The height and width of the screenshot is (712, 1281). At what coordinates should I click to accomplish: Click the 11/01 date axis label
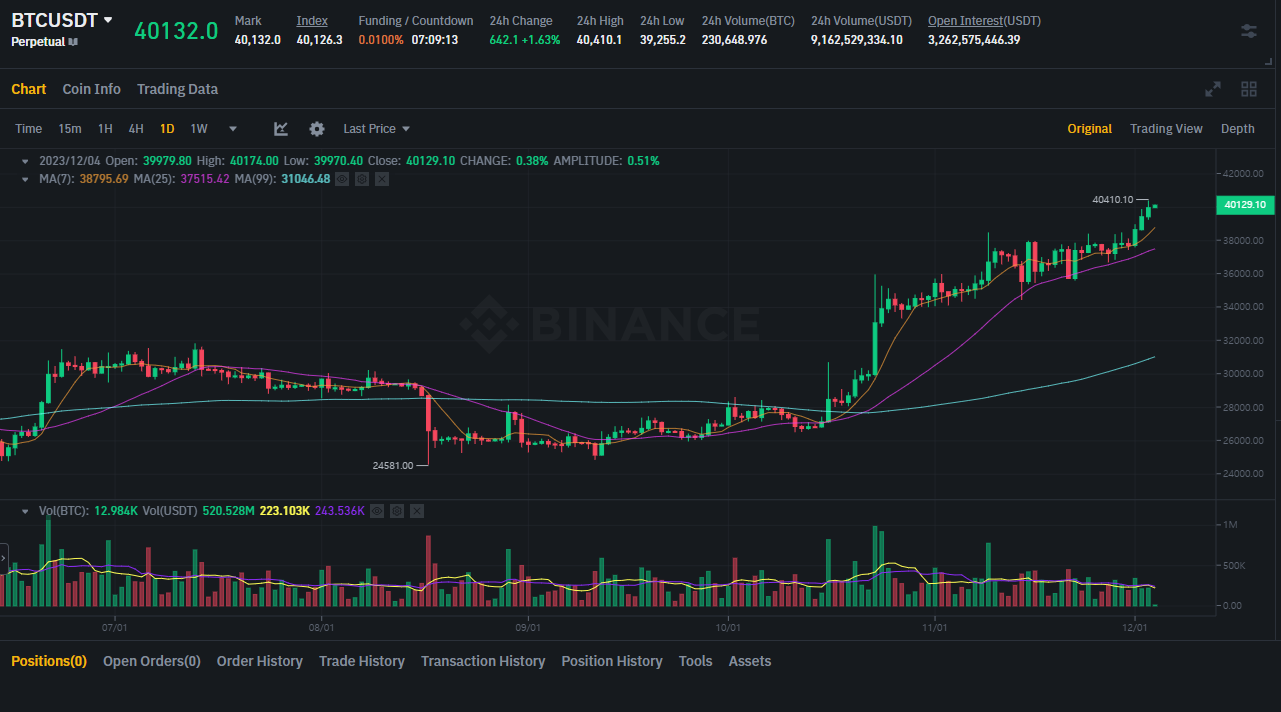(934, 628)
